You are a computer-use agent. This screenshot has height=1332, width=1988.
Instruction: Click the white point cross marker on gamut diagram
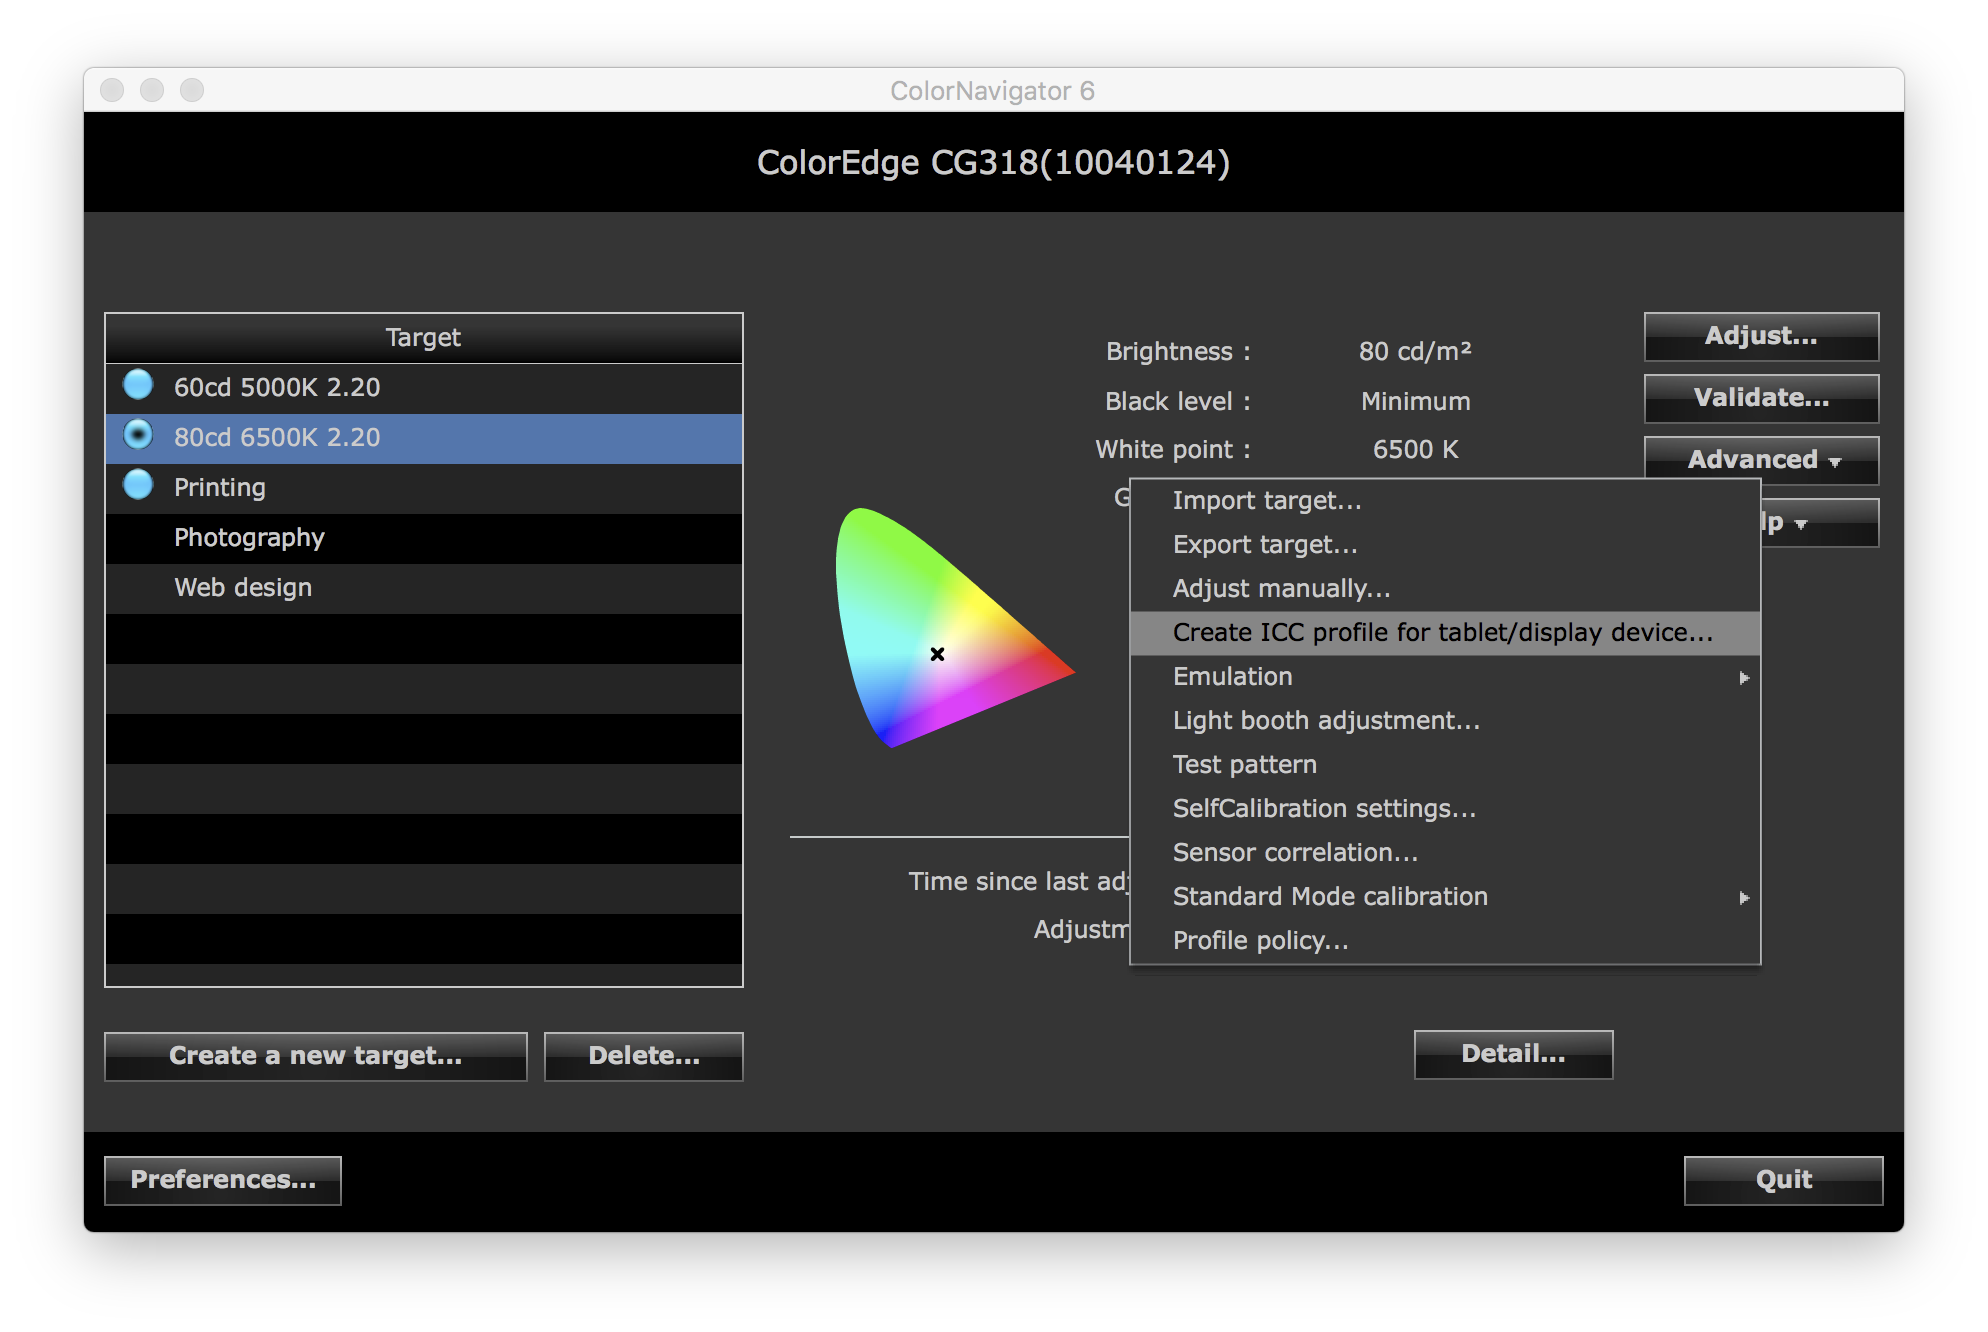coord(937,654)
